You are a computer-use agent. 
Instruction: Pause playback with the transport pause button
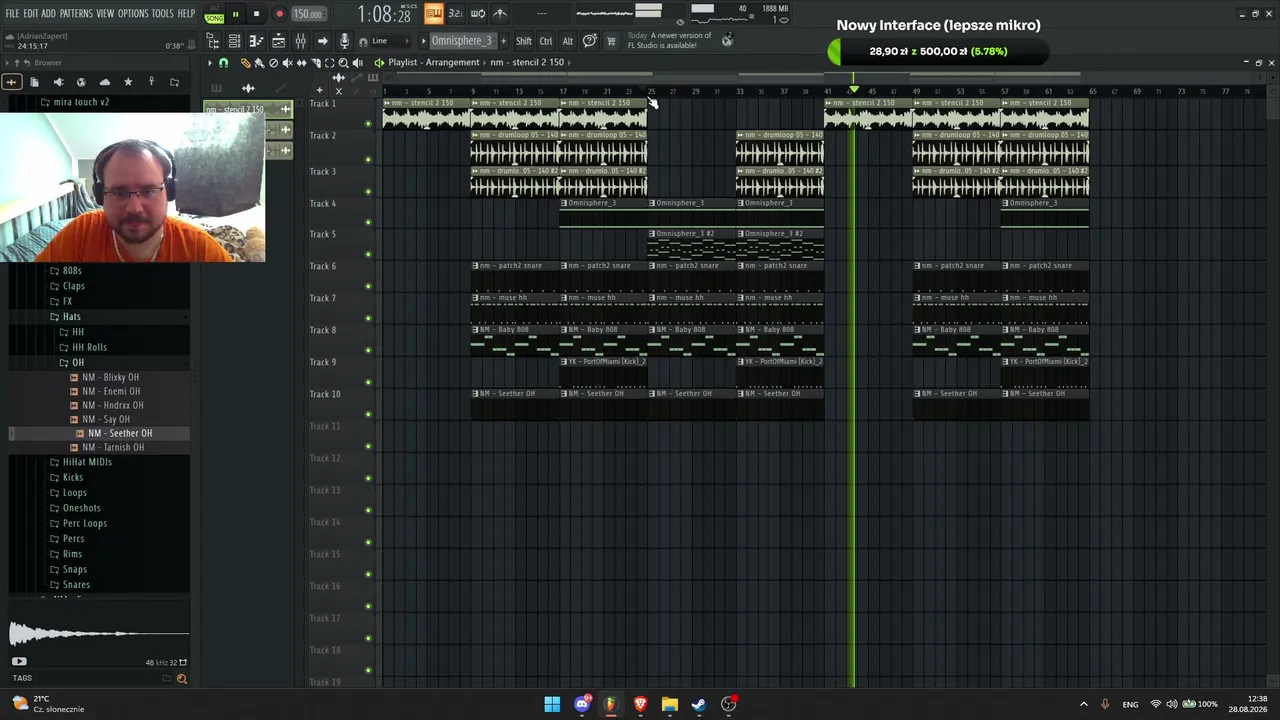pos(235,14)
